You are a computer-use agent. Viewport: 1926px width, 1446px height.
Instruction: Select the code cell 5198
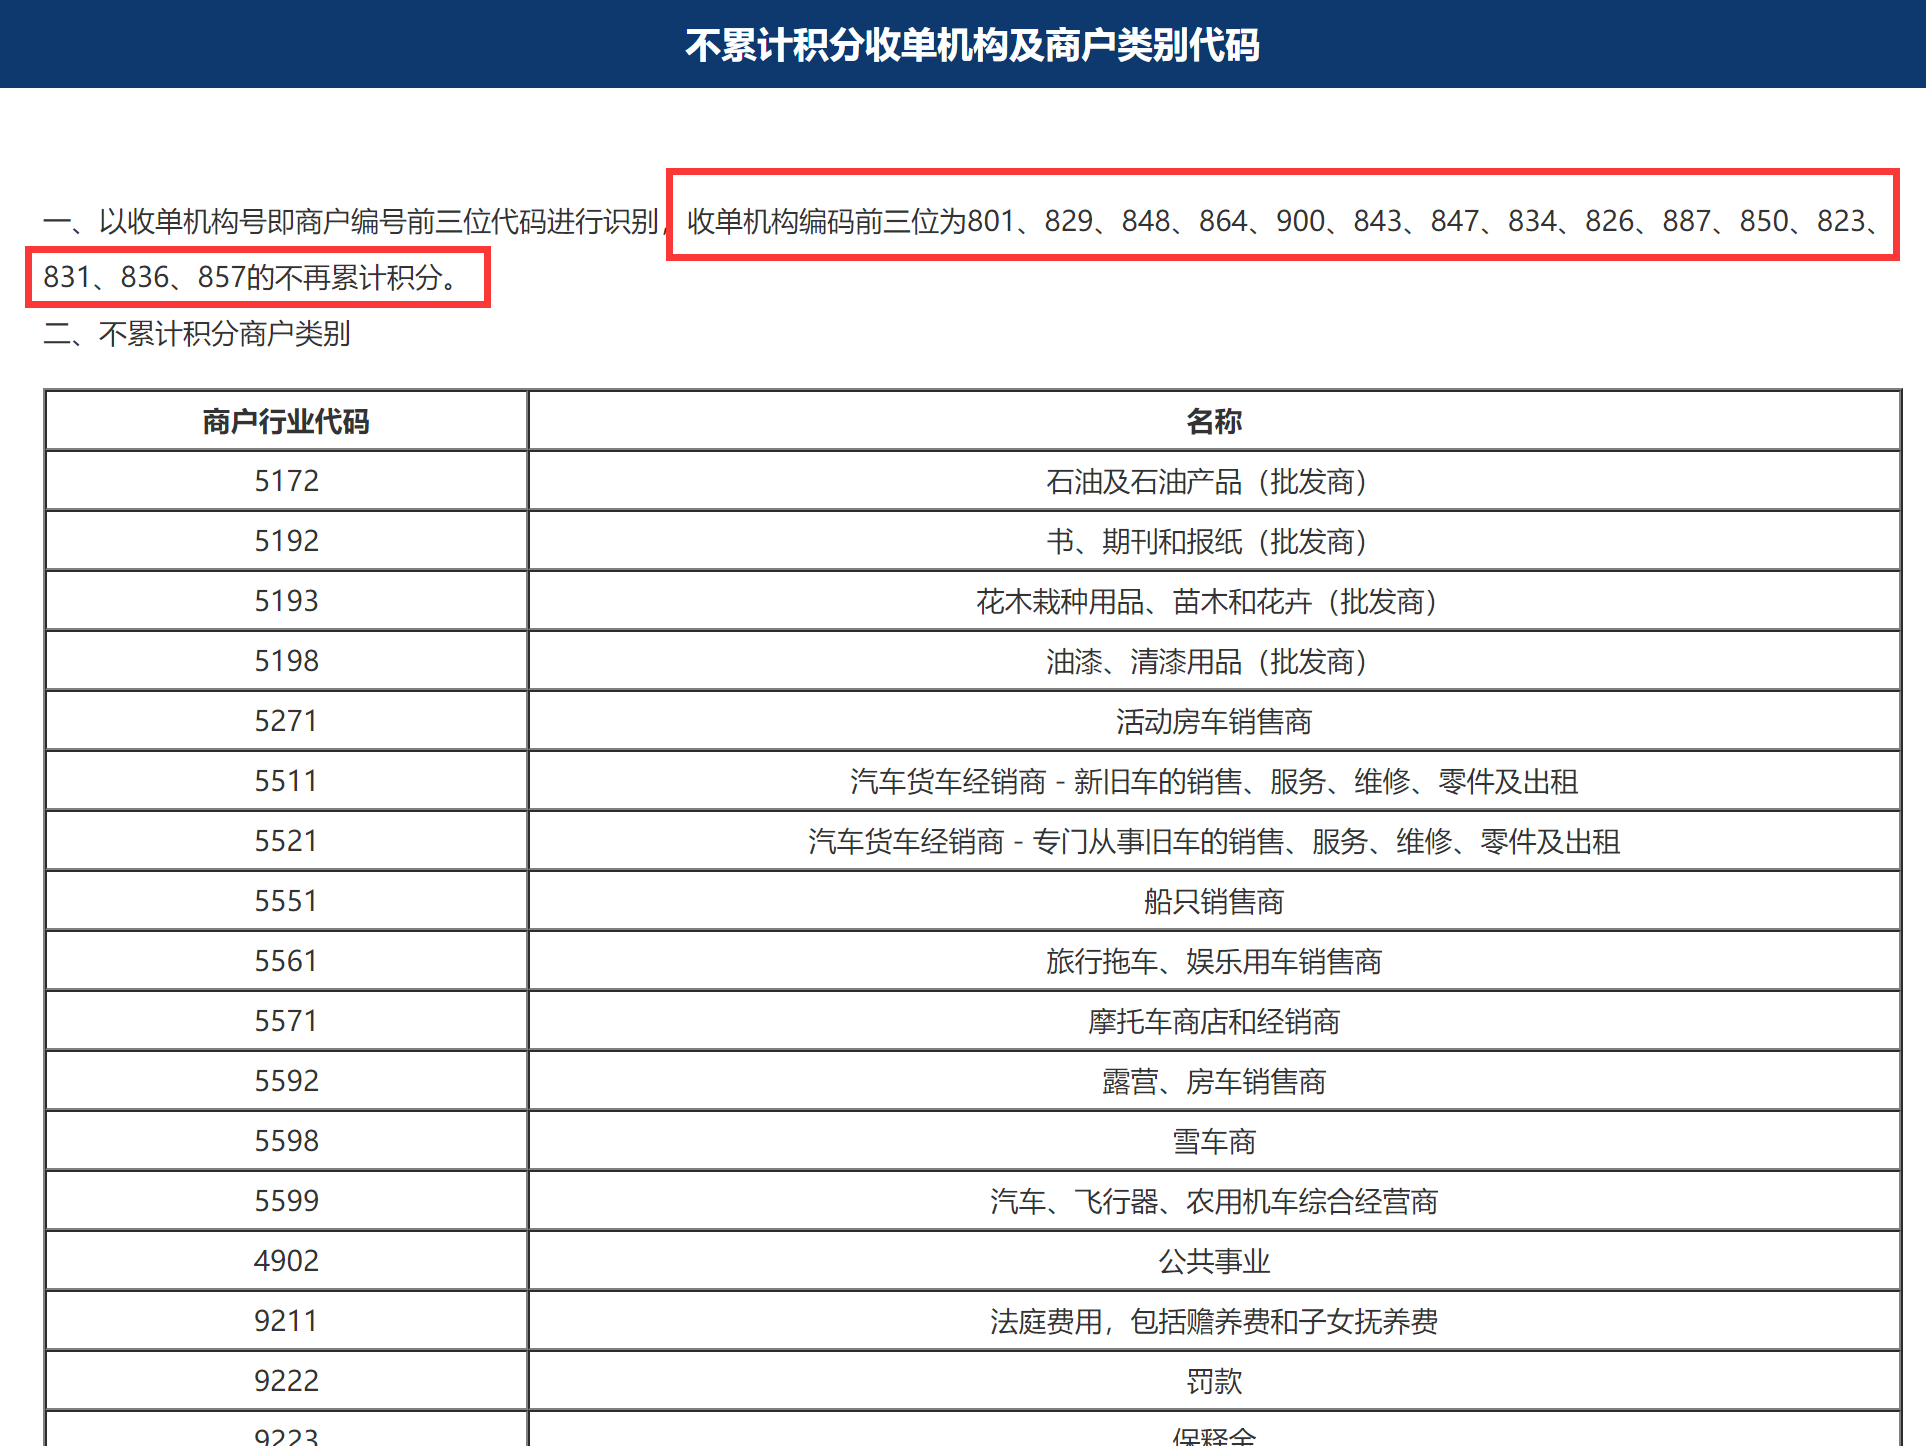pyautogui.click(x=286, y=661)
